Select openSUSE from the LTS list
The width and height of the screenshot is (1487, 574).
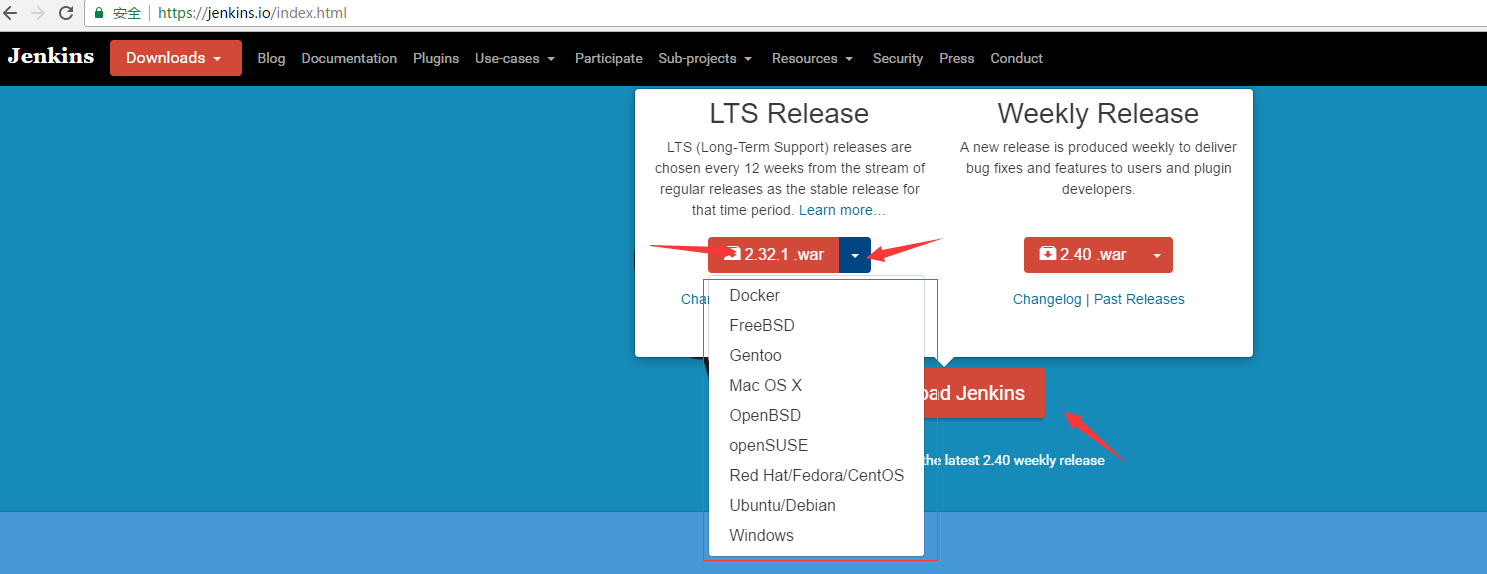pyautogui.click(x=816, y=446)
